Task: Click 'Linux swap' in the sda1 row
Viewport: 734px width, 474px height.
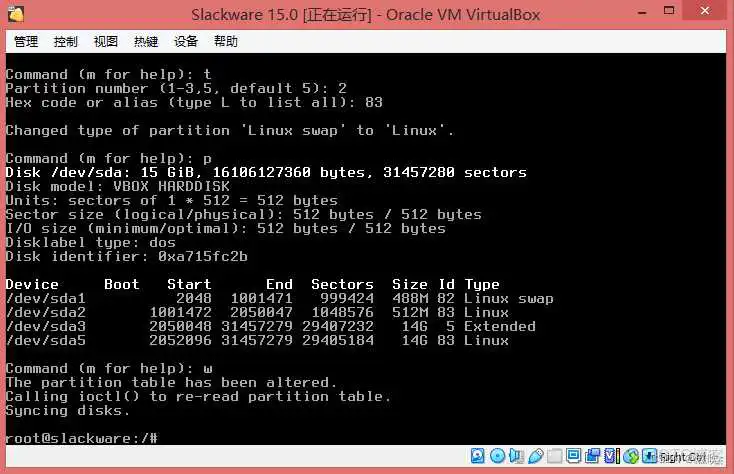Action: coord(508,298)
